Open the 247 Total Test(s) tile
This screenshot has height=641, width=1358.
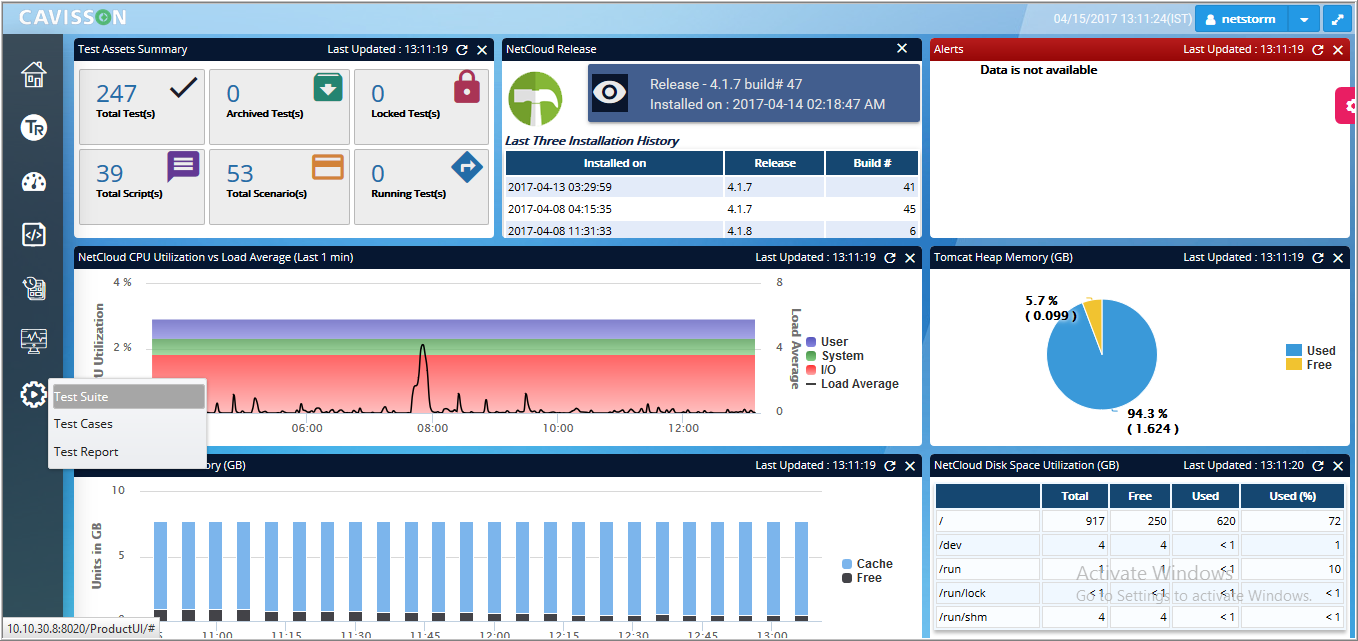coord(140,106)
